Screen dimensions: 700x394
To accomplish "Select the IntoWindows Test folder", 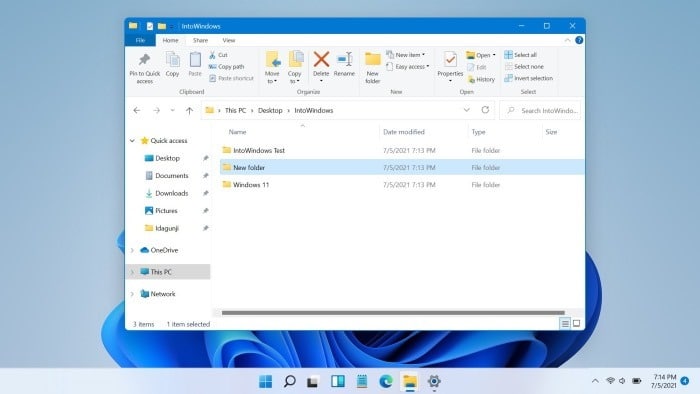I will pos(258,150).
